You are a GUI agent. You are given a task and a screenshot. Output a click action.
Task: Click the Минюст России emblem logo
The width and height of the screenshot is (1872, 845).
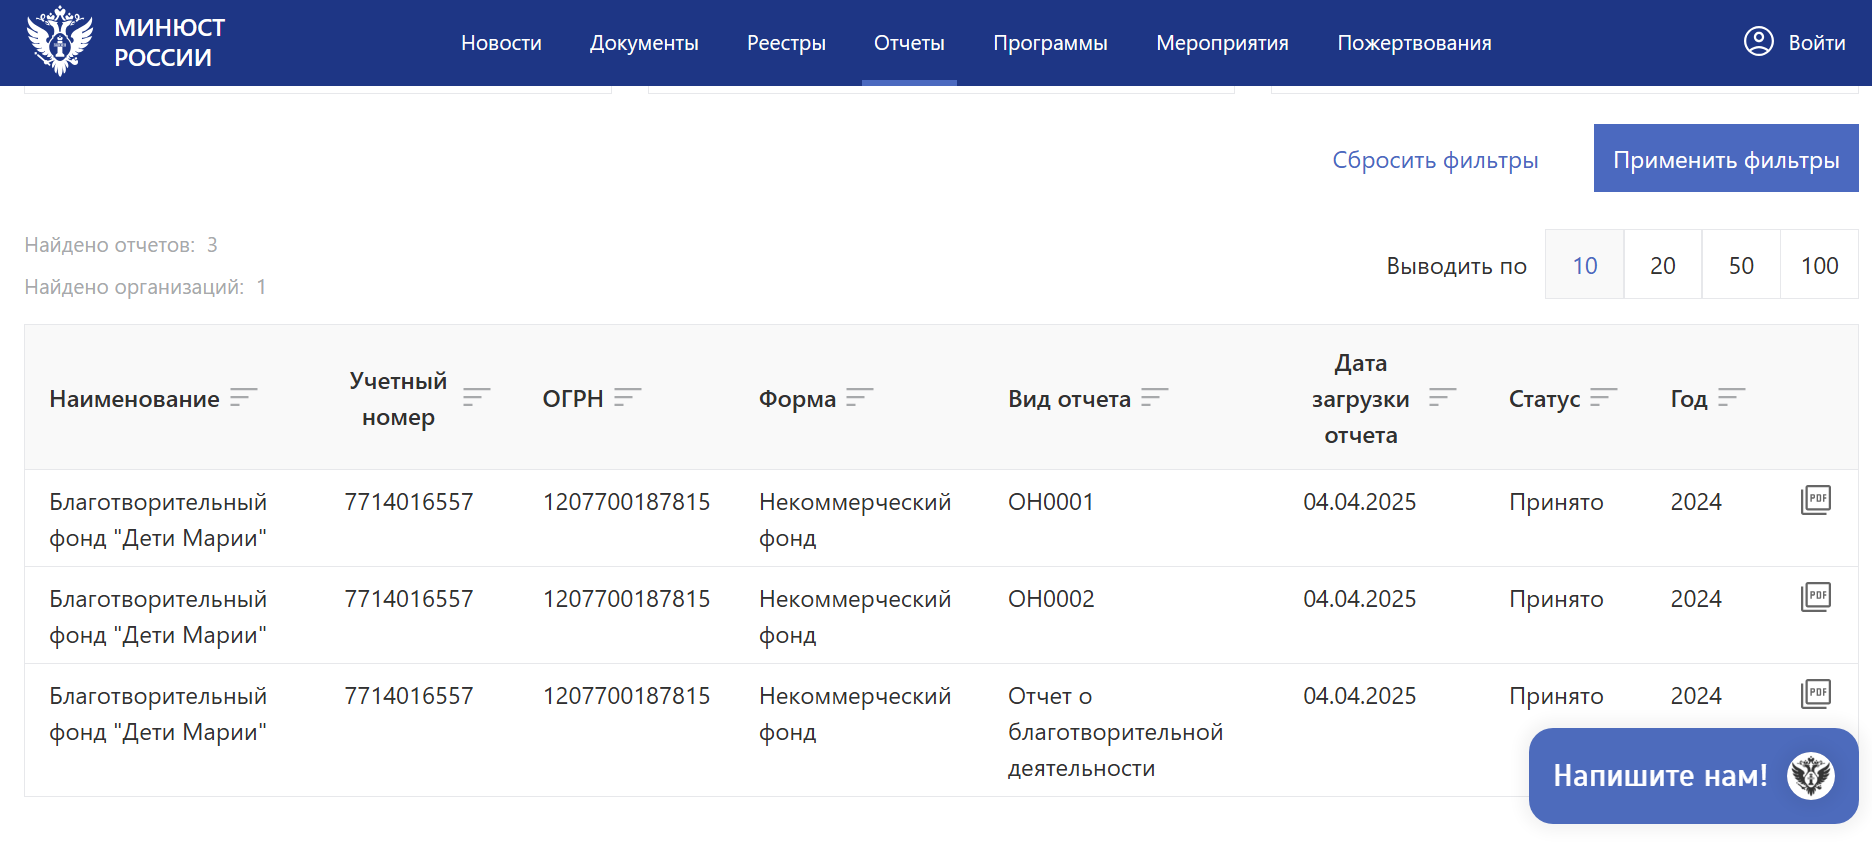(x=60, y=42)
